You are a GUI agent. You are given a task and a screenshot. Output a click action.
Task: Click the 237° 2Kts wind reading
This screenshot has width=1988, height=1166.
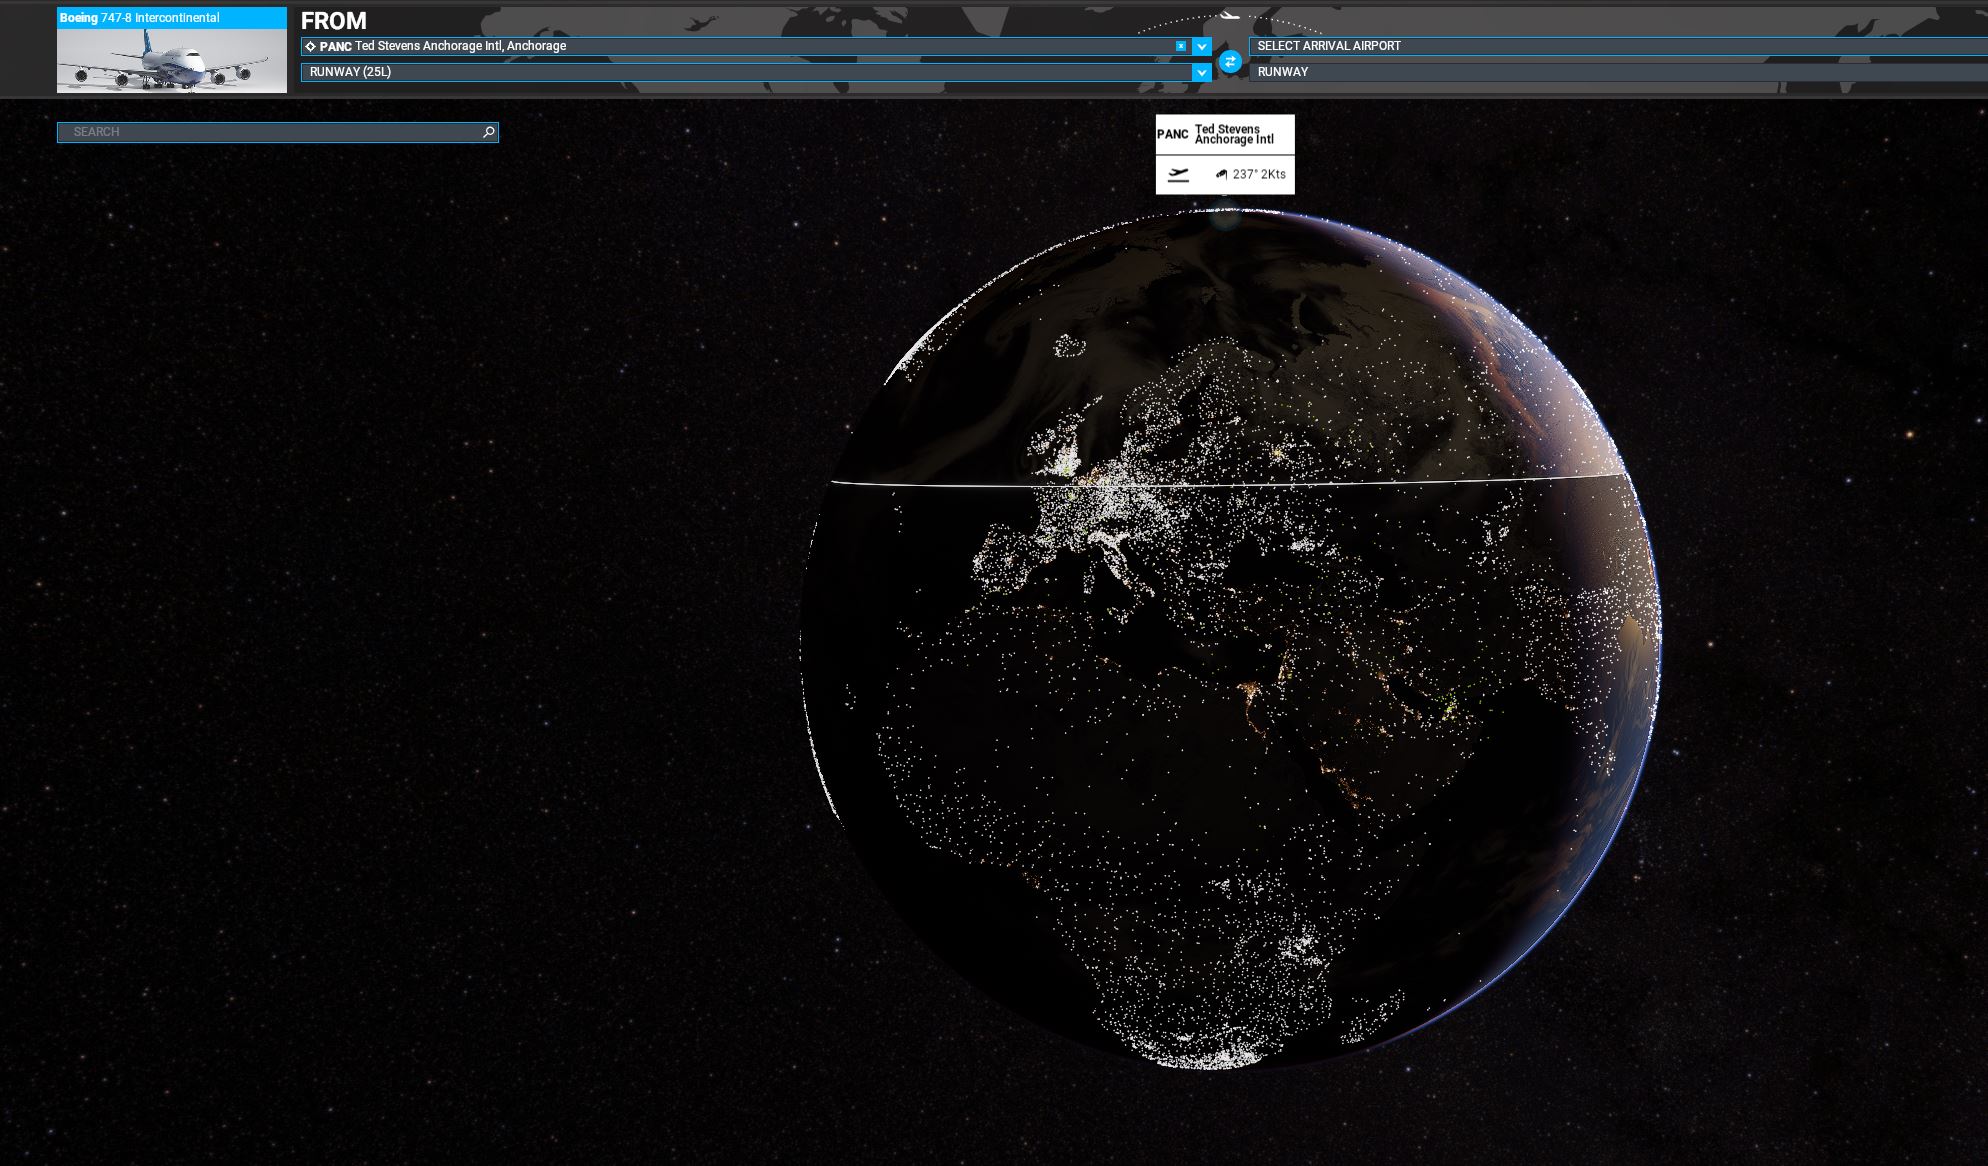point(1259,174)
